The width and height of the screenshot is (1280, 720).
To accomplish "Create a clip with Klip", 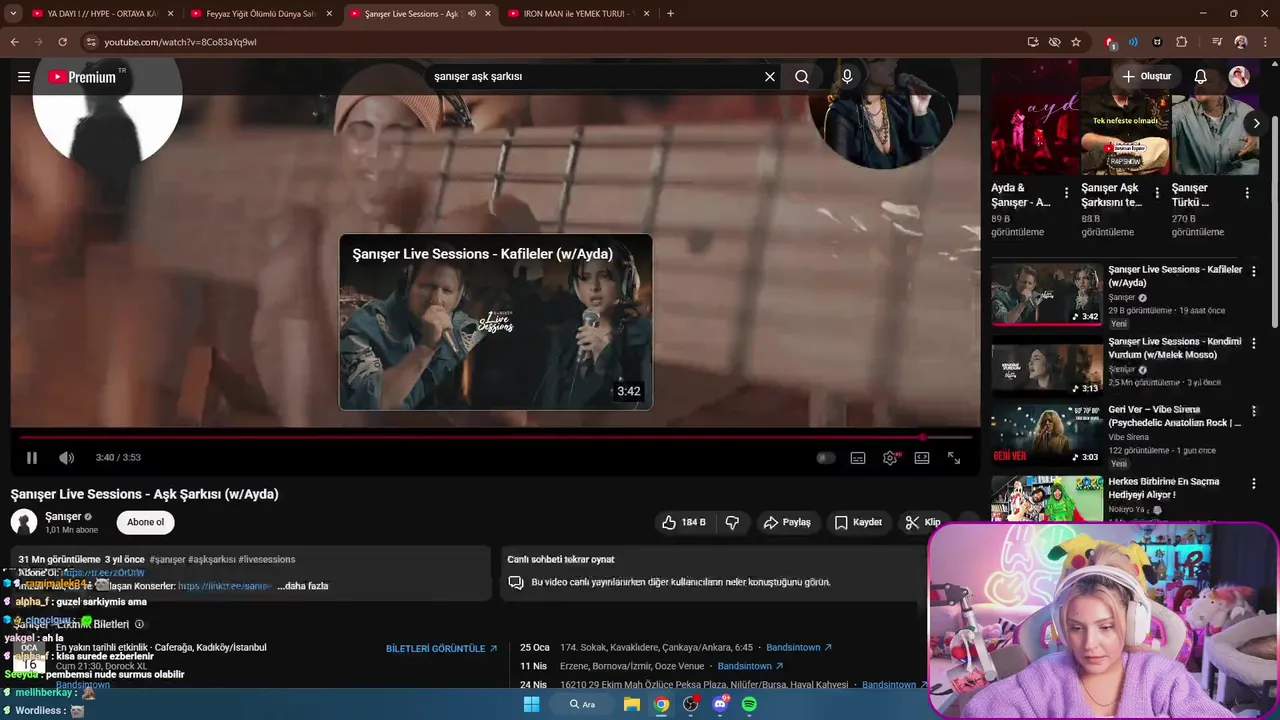I will pos(923,522).
